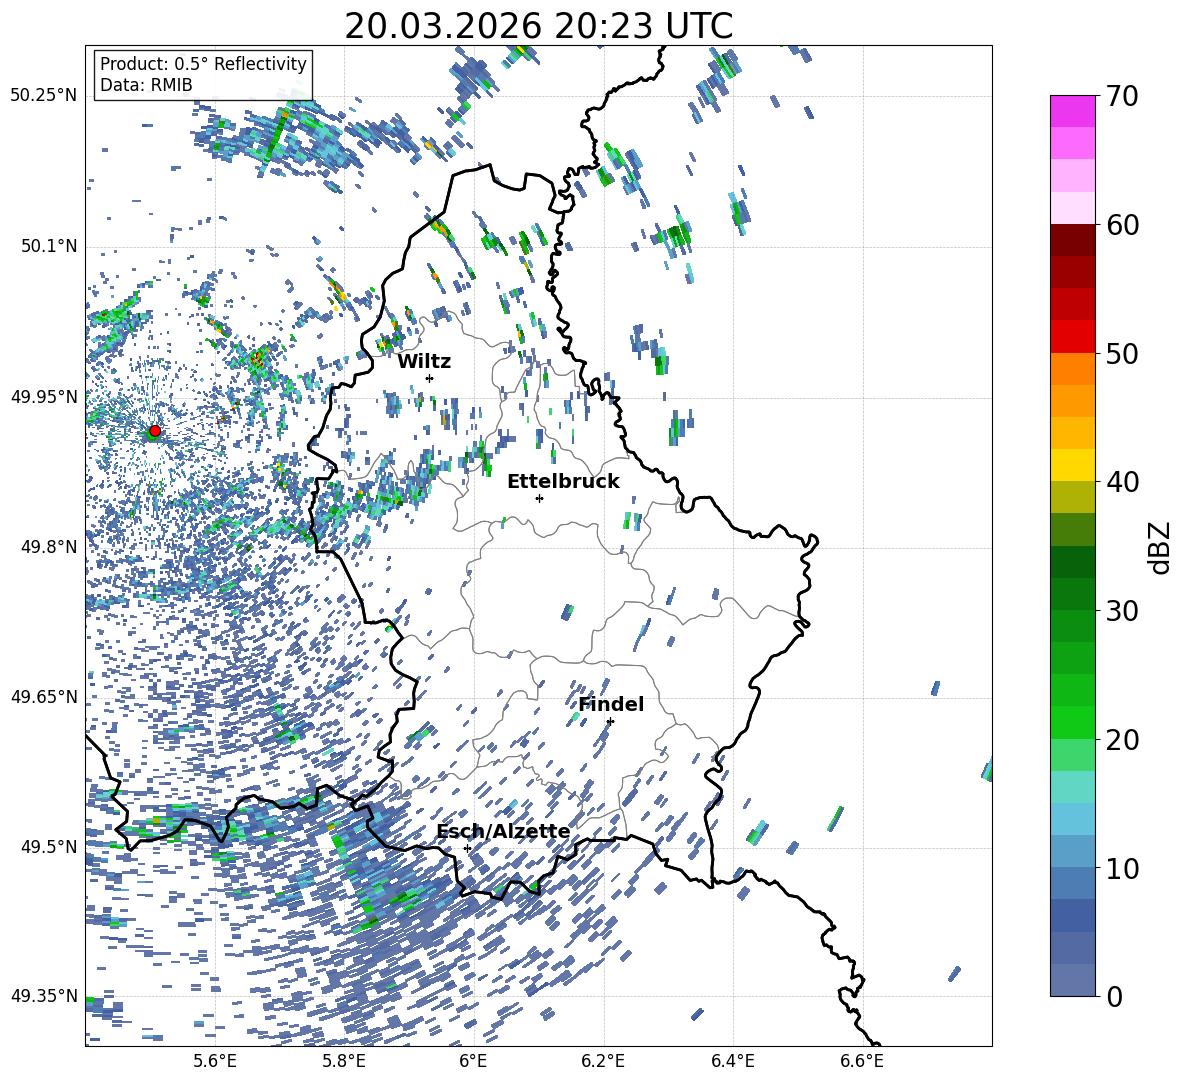The image size is (1184, 1081).
Task: Click the 6.6°E longitude tick label
Action: (x=862, y=1060)
